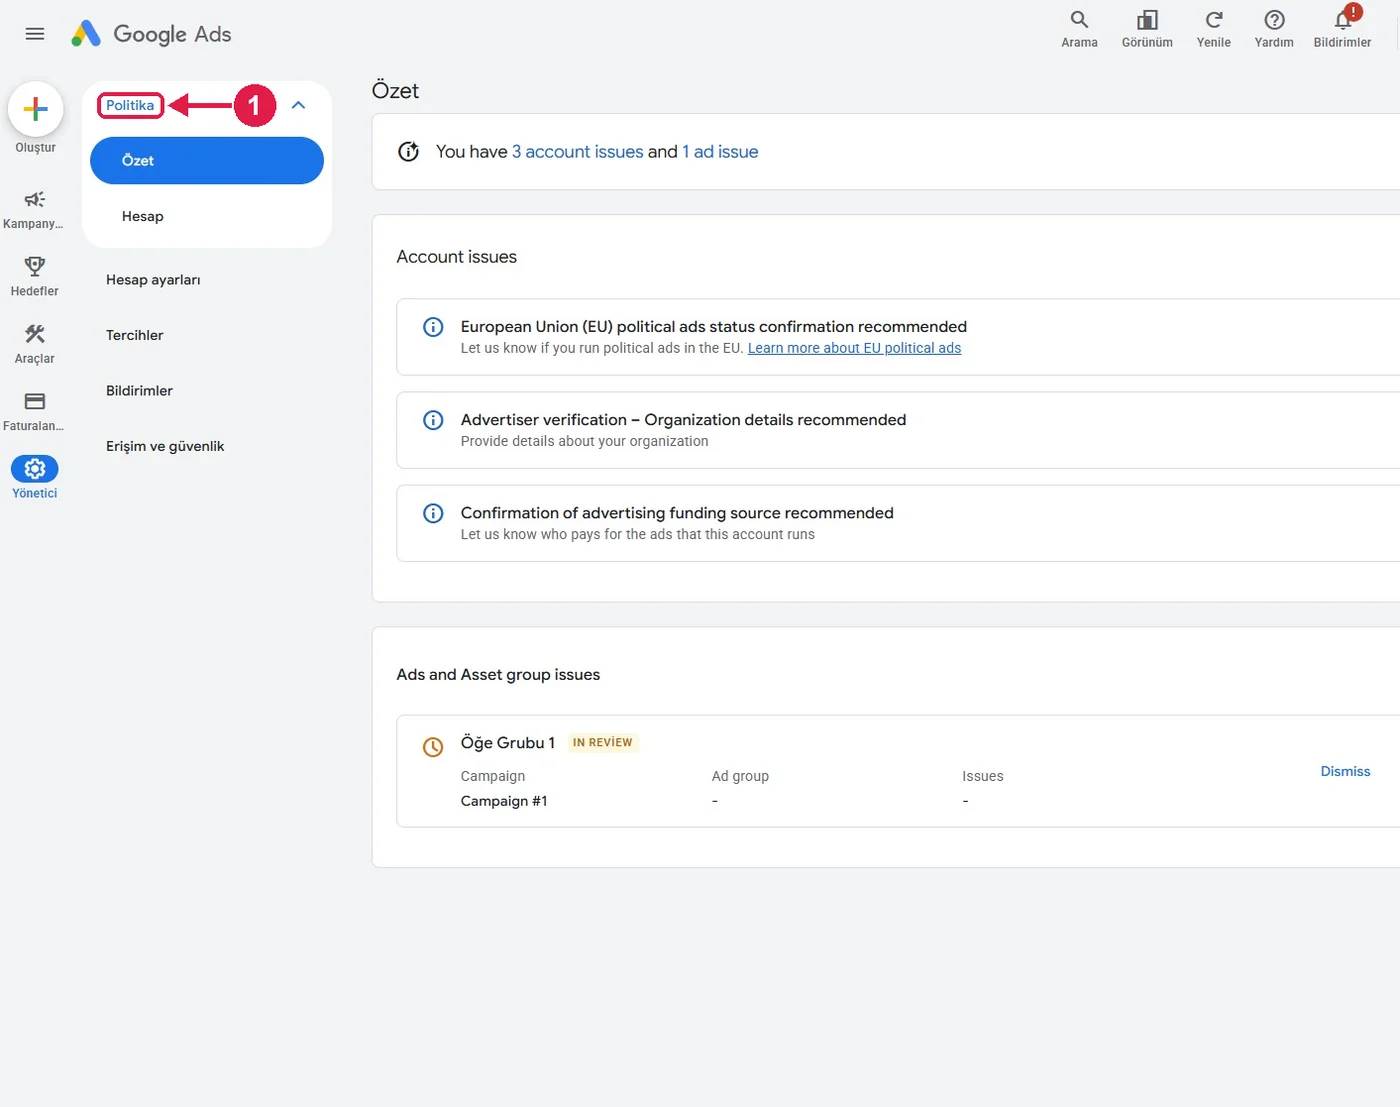1400x1107 pixels.
Task: Click the Oluştur plus button
Action: tap(35, 109)
